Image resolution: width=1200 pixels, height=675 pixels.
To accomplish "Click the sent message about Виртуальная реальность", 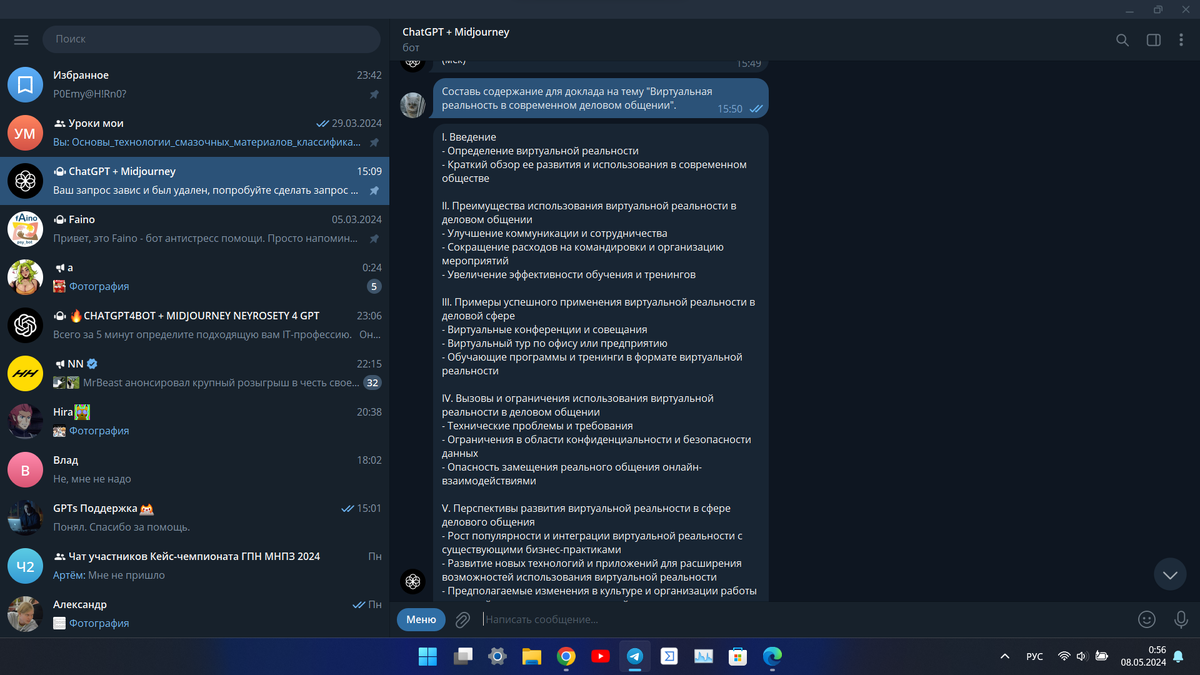I will (601, 98).
